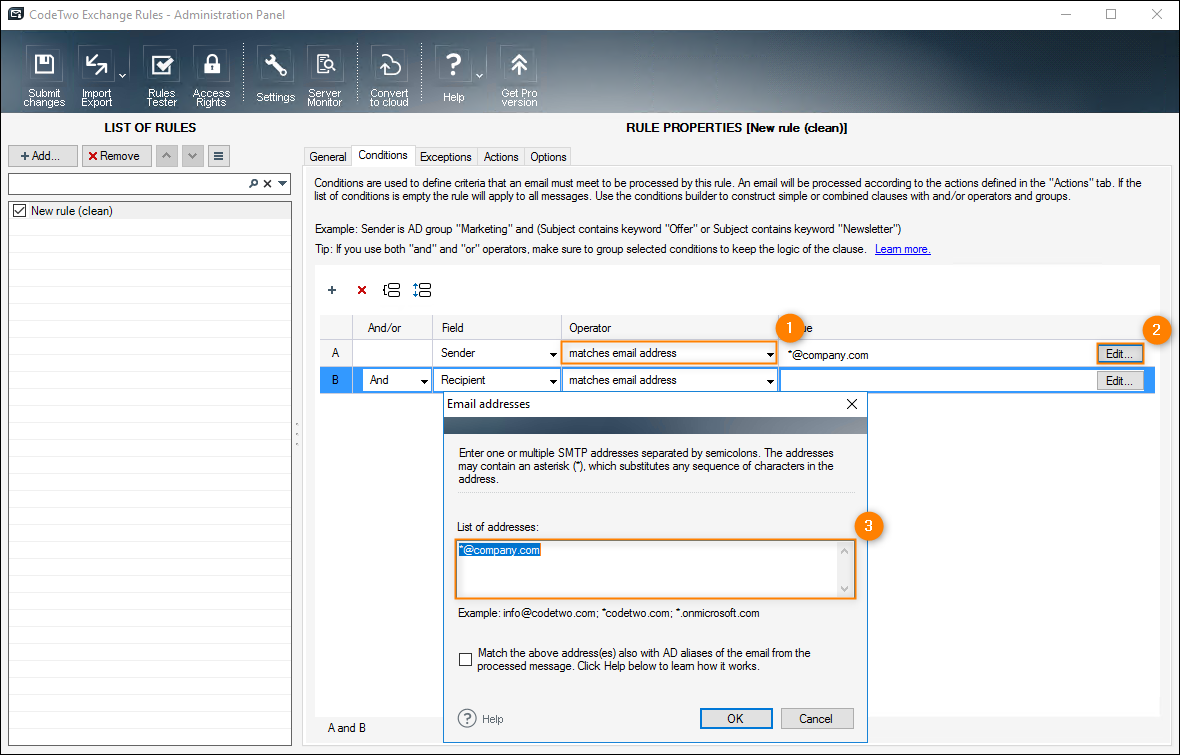Viewport: 1180px width, 755px height.
Task: Select New rule (clean) in the rules list
Action: click(151, 211)
